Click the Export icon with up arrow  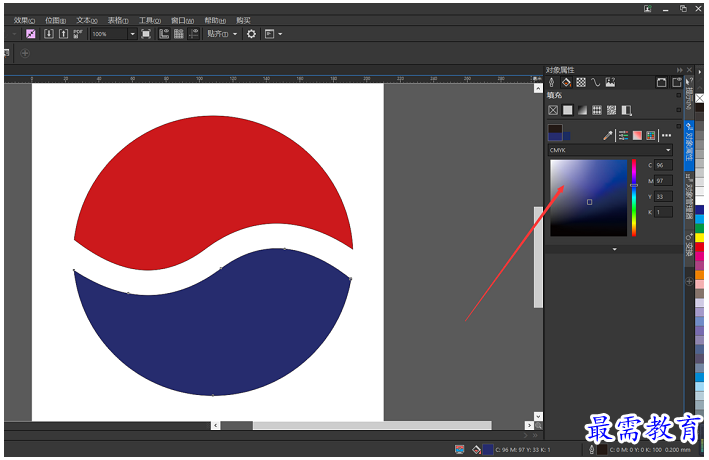64,34
